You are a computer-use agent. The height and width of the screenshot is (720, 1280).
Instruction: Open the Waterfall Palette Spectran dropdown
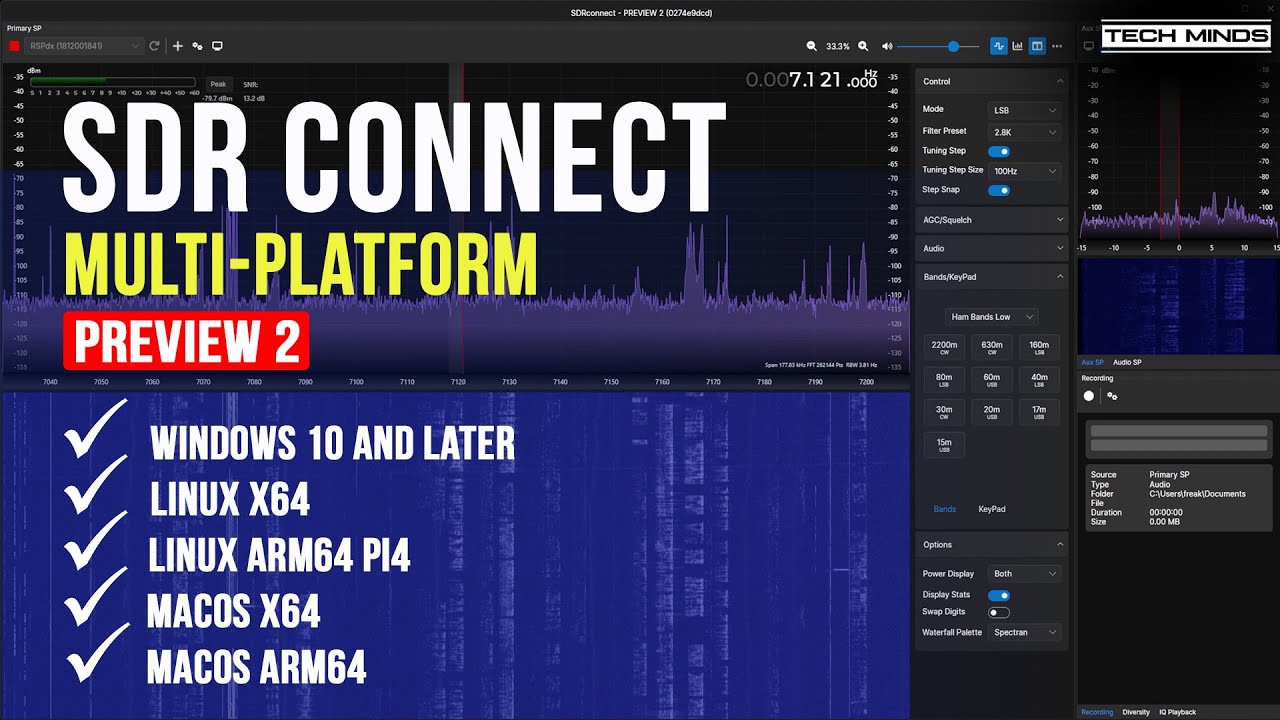(x=1024, y=632)
